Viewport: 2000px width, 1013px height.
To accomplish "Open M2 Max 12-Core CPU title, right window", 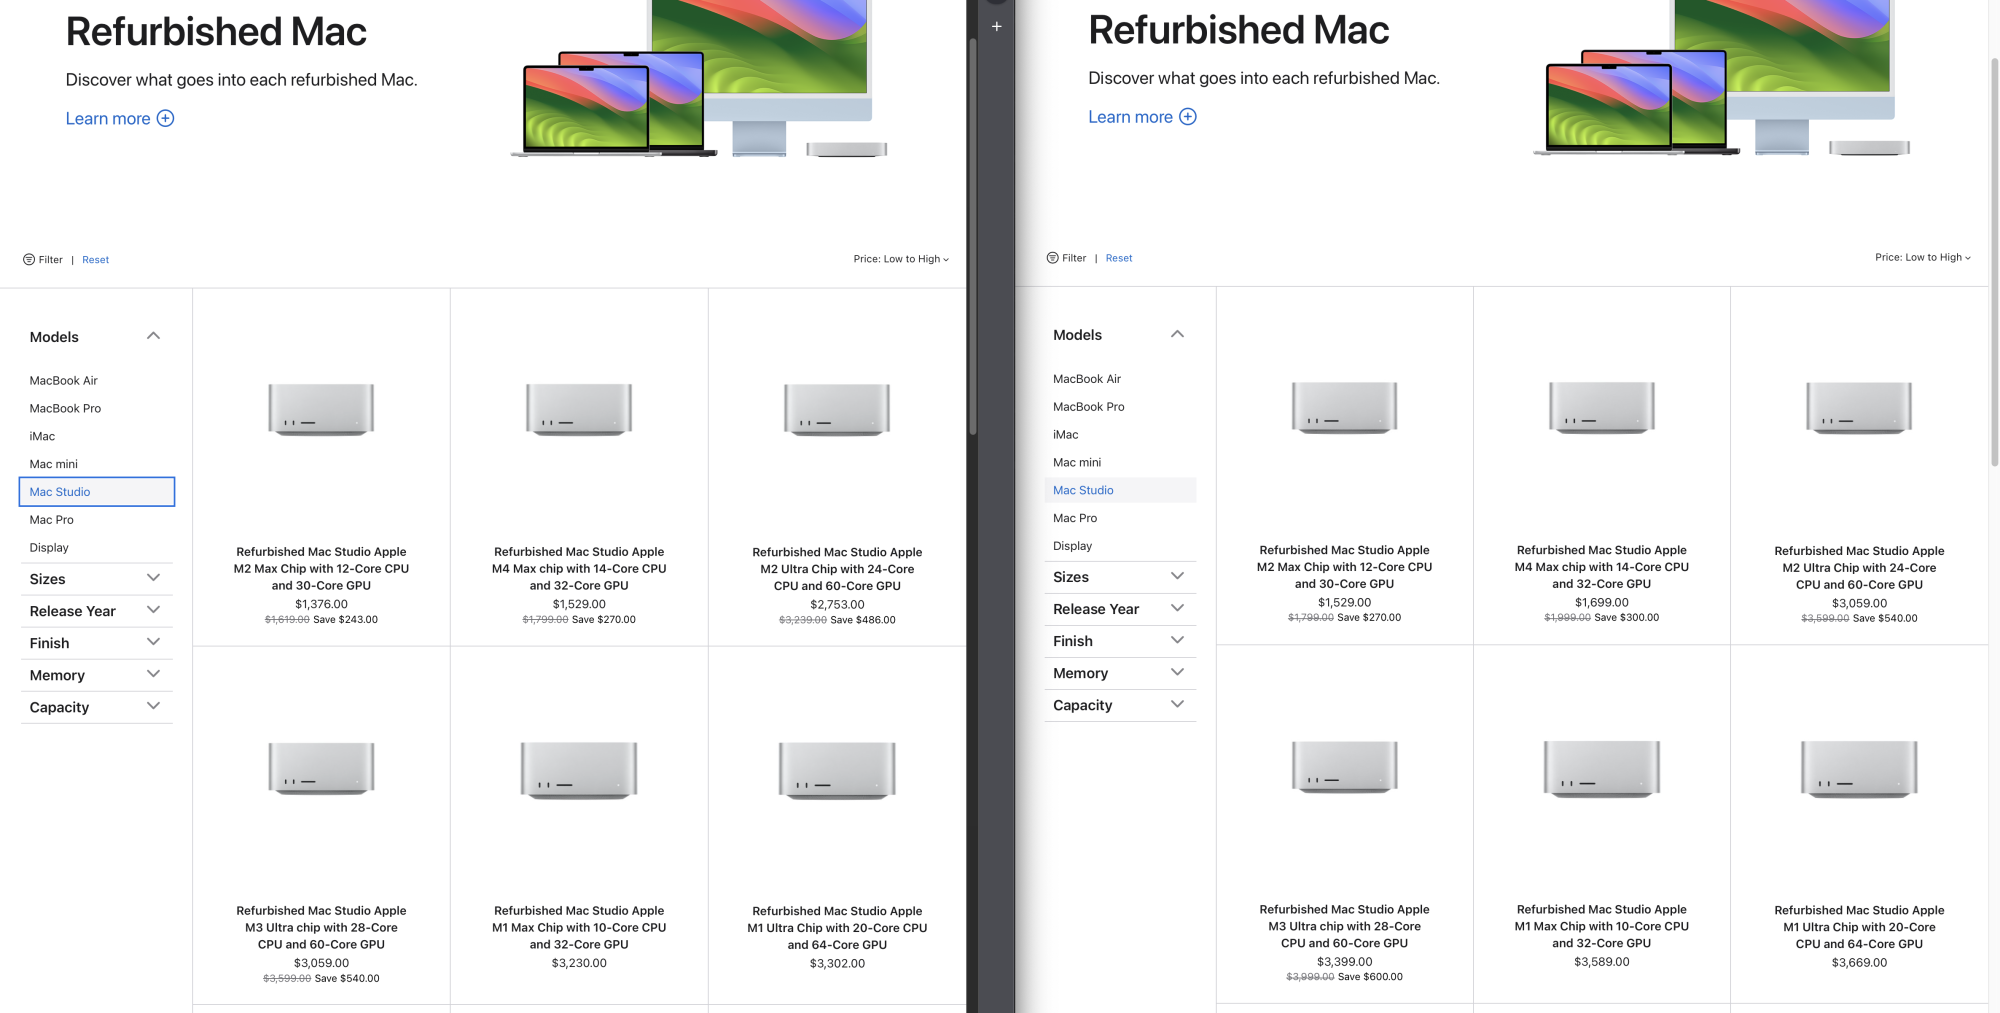I will tap(1344, 567).
